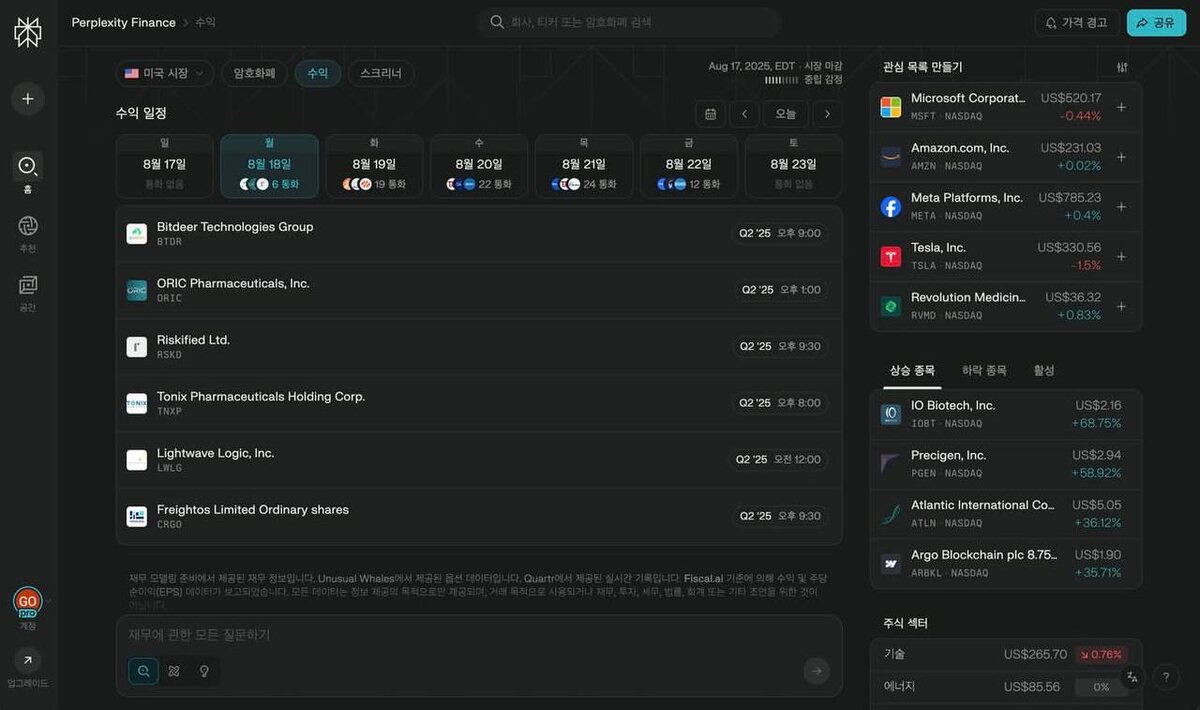Submit question with arrow button
Viewport: 1200px width, 710px height.
click(817, 671)
